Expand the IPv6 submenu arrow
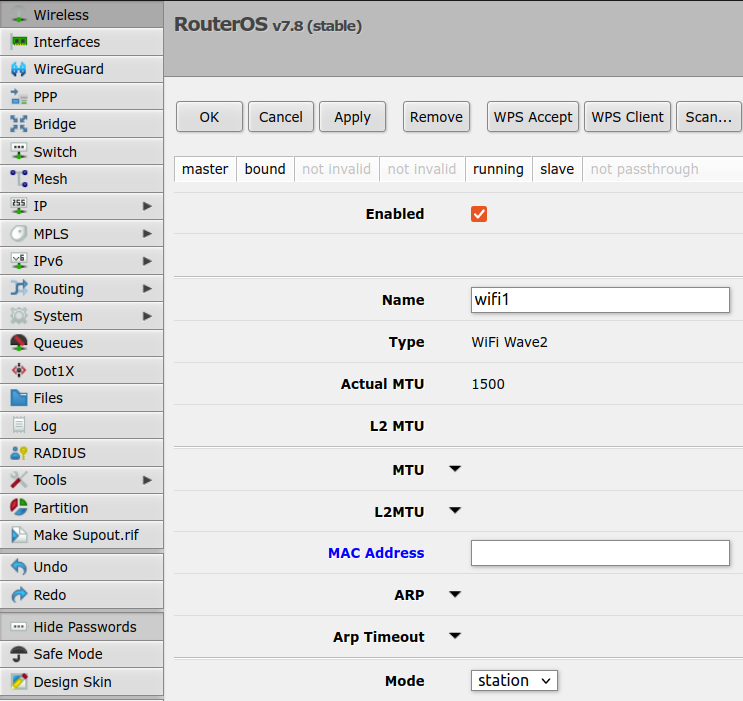 tap(147, 261)
